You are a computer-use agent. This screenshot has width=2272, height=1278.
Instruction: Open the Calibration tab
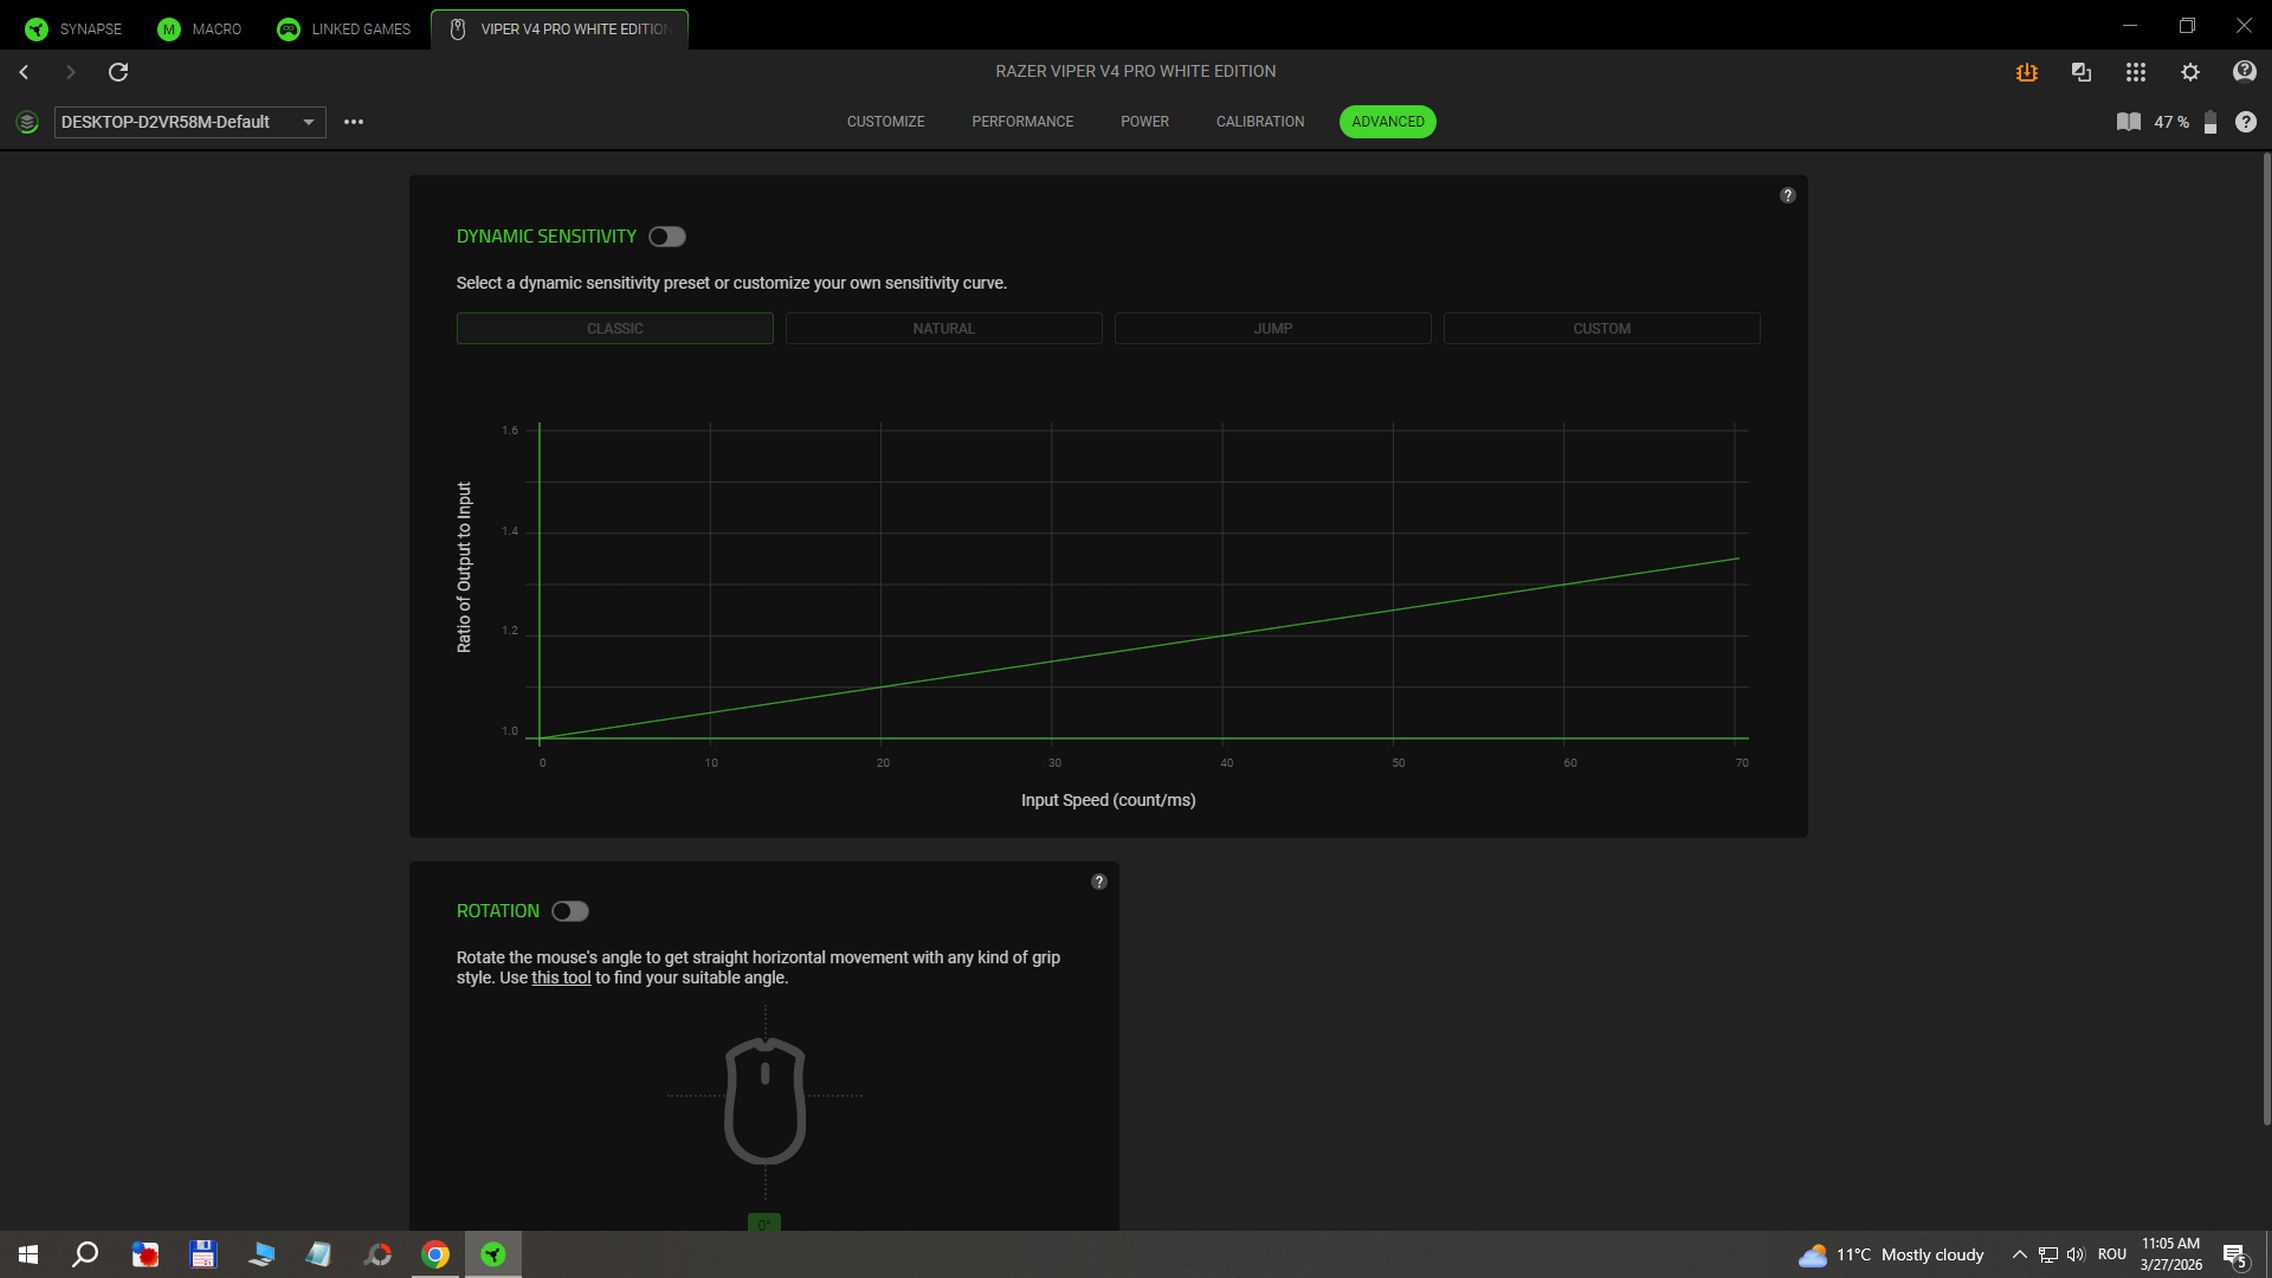coord(1259,122)
